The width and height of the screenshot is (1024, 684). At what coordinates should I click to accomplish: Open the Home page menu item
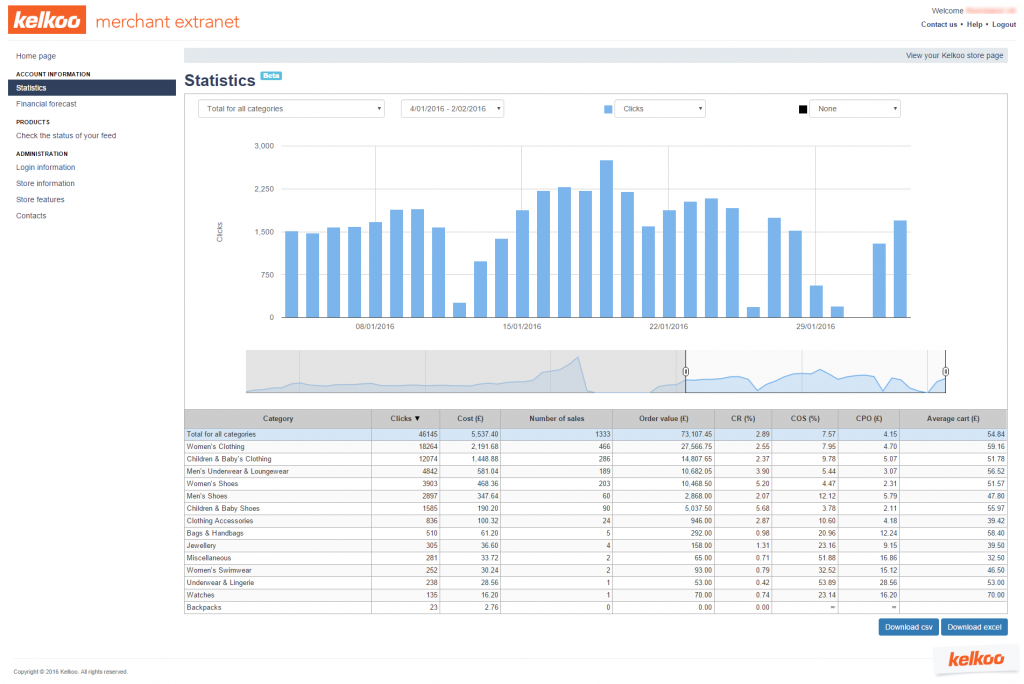coord(36,56)
